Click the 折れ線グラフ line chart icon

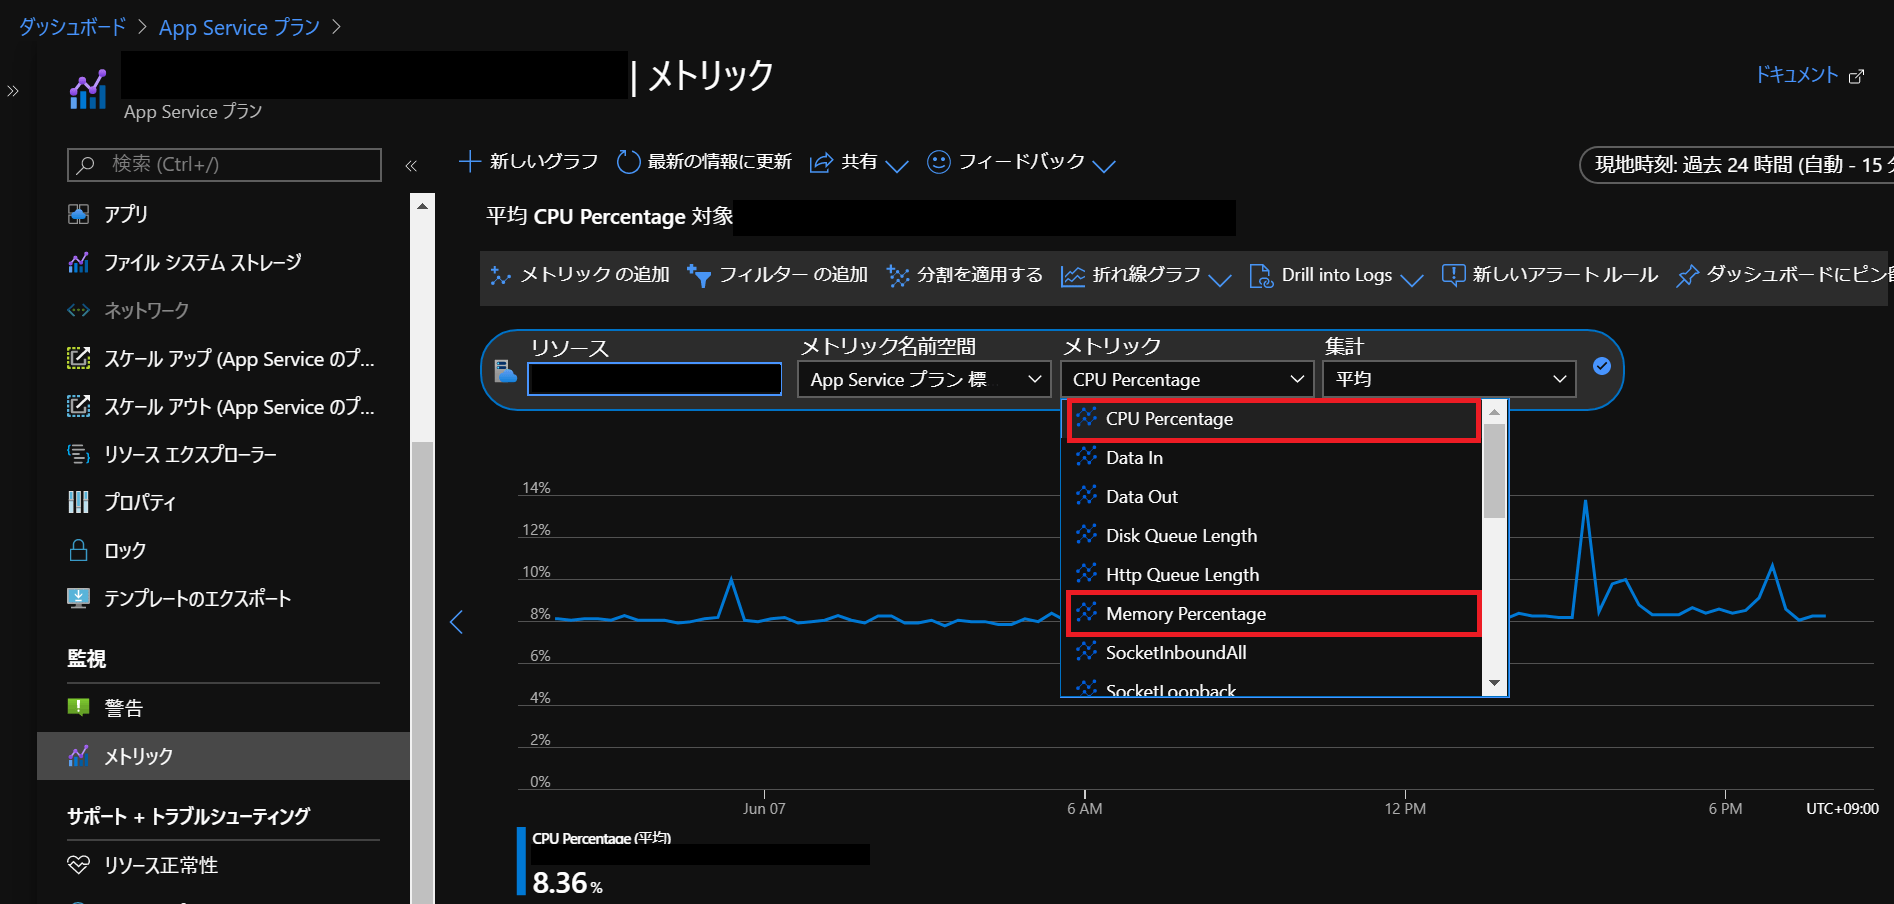[1072, 276]
